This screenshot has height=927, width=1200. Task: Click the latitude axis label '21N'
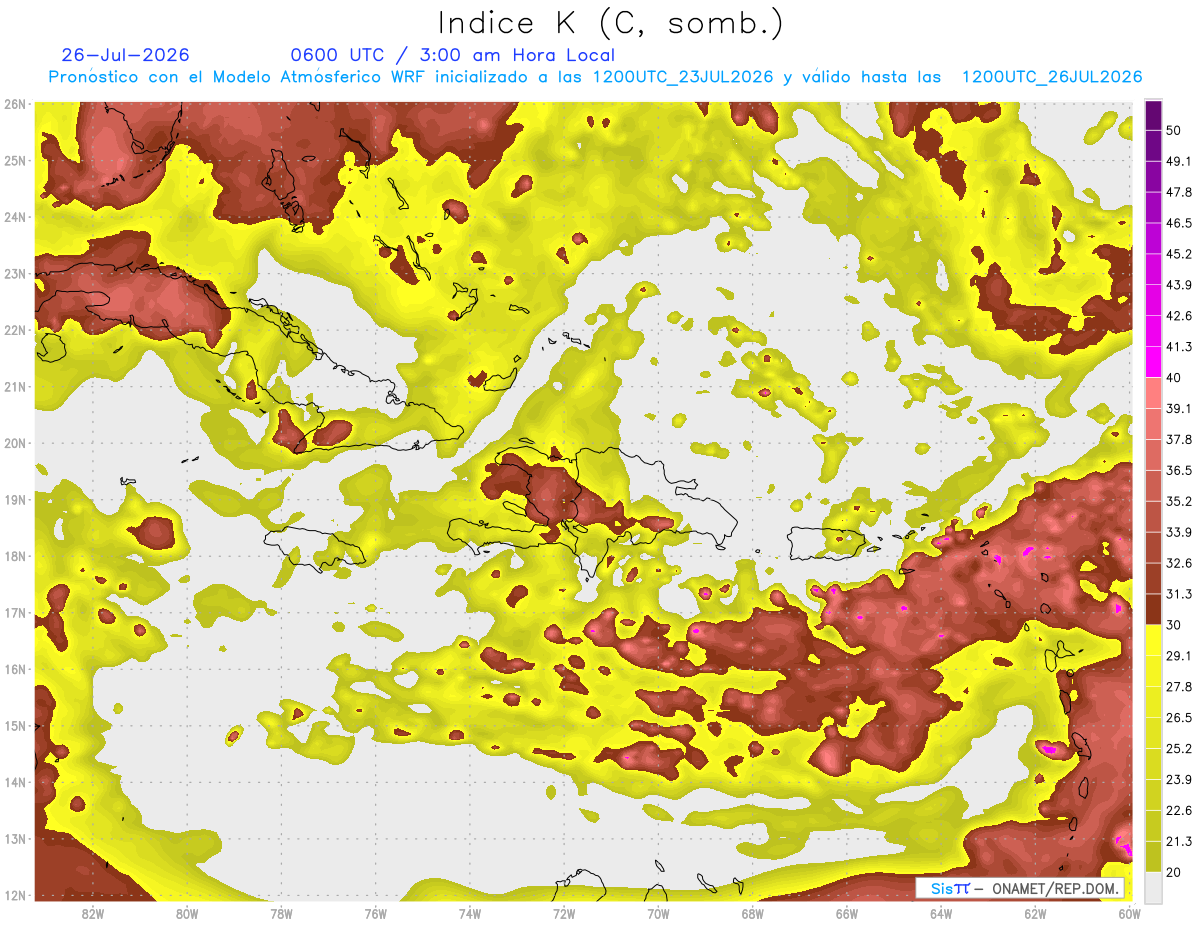(14, 387)
